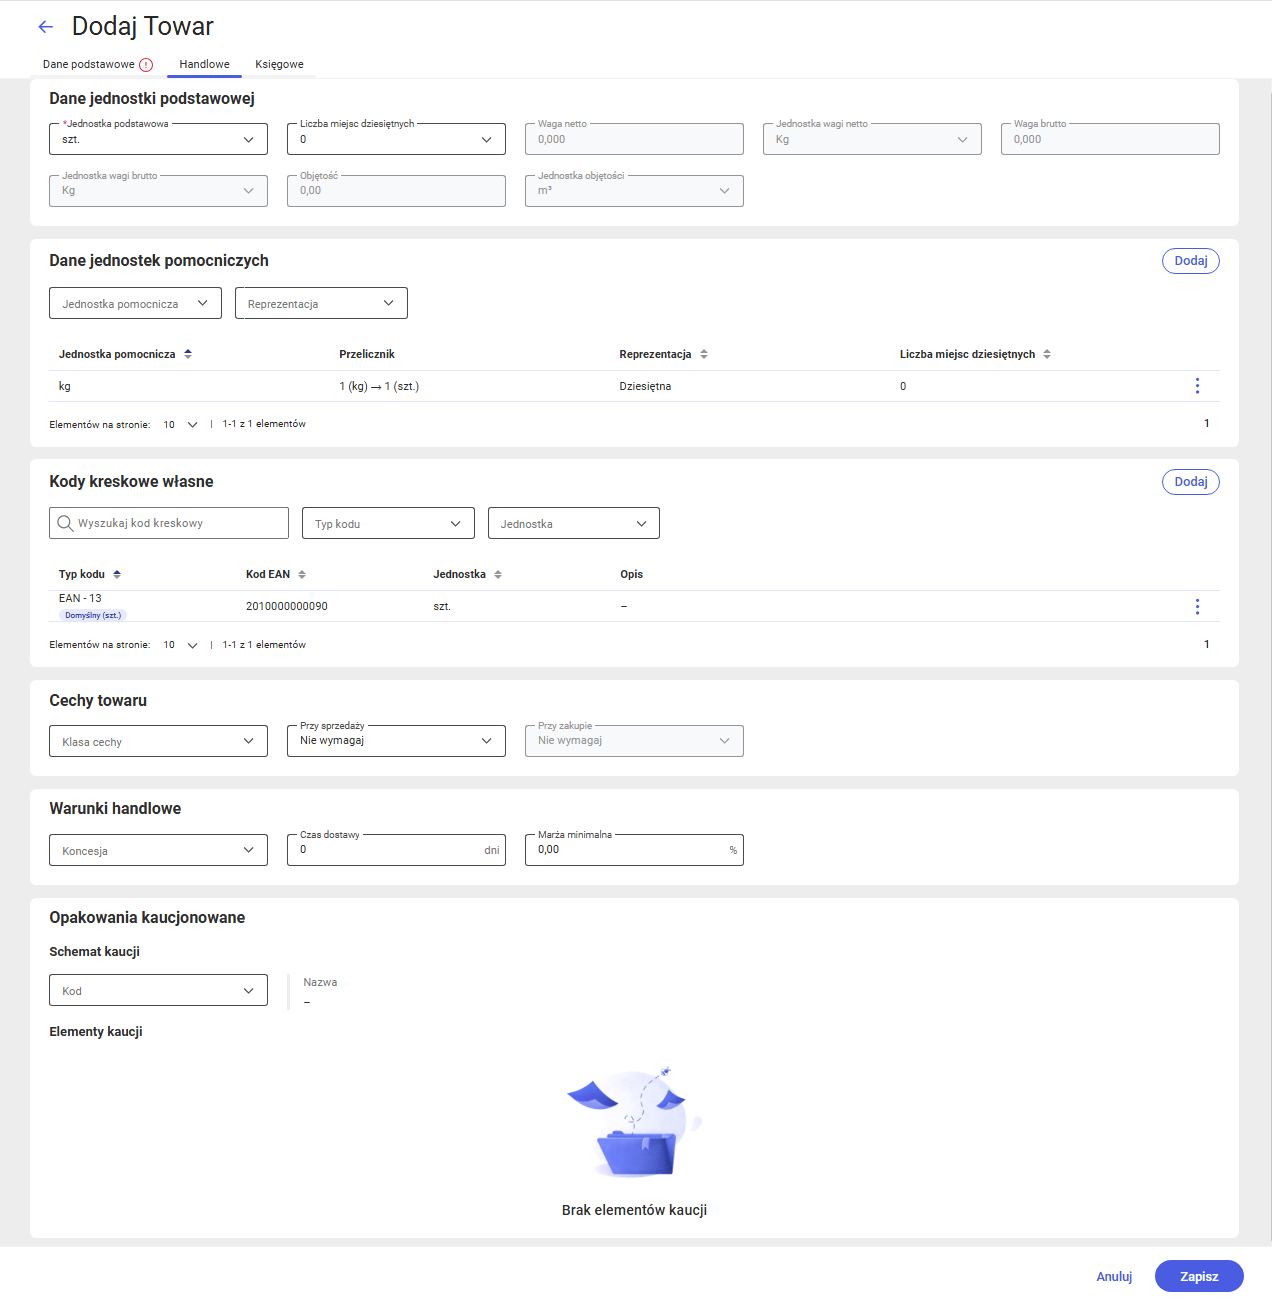
Task: Switch to the Dane podstawowe tab
Action: coord(89,64)
